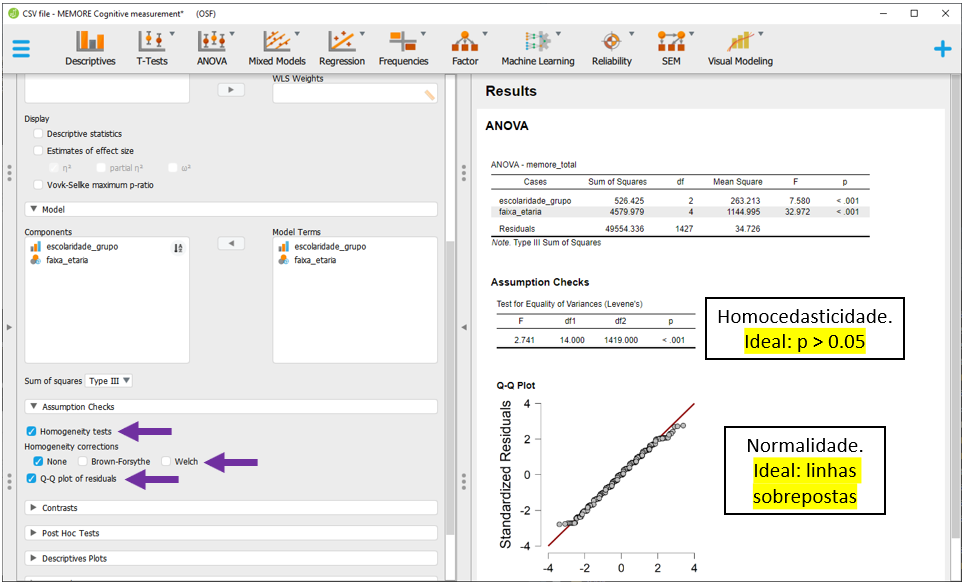Screen dimensions: 965x585
Task: Toggle the partial η² checkbox
Action: point(101,168)
